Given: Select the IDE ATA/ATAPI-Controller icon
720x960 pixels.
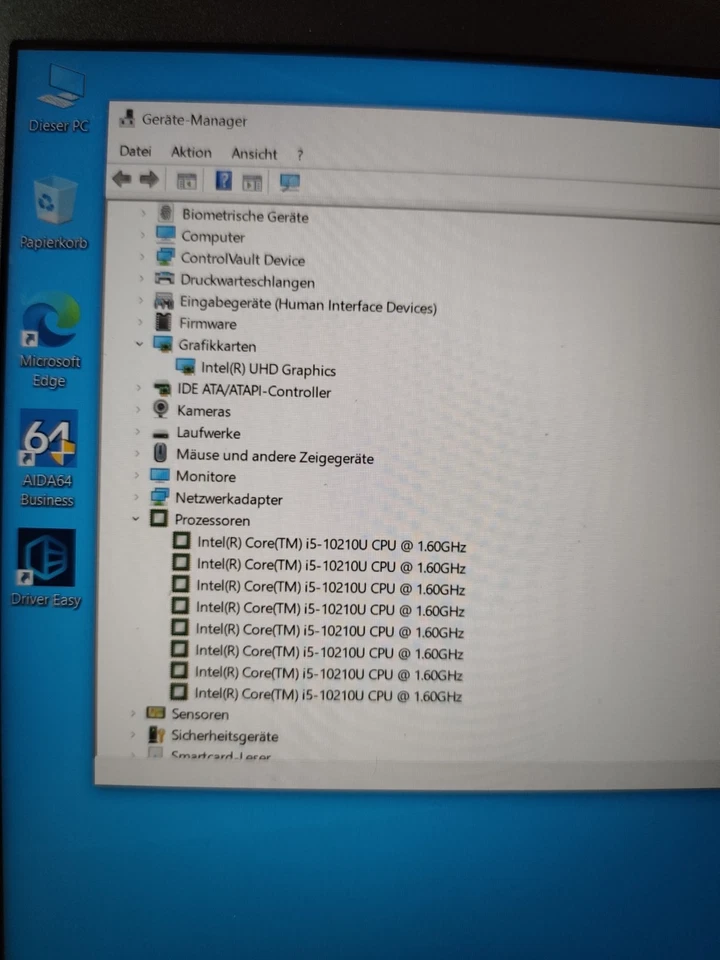Looking at the screenshot, I should [x=162, y=388].
